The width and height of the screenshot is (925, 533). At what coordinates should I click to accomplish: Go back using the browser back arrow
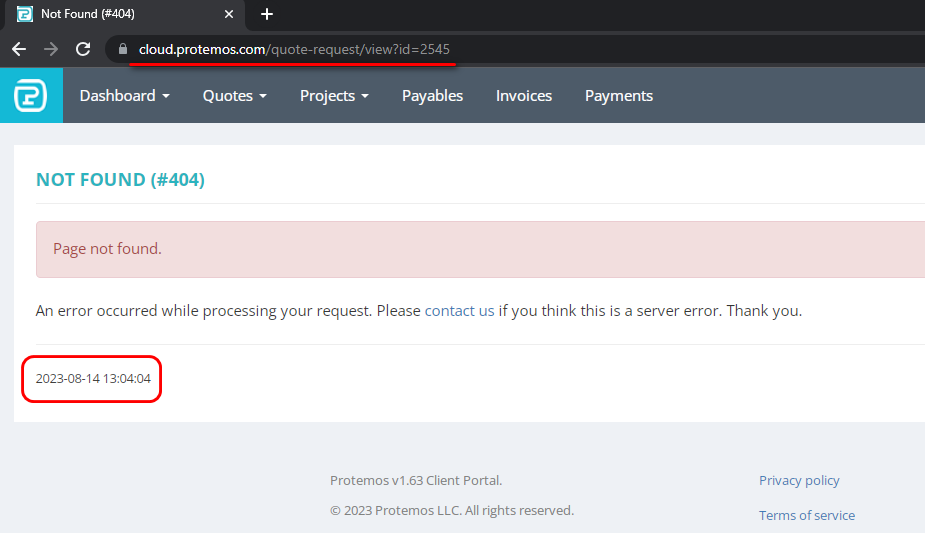coord(18,49)
